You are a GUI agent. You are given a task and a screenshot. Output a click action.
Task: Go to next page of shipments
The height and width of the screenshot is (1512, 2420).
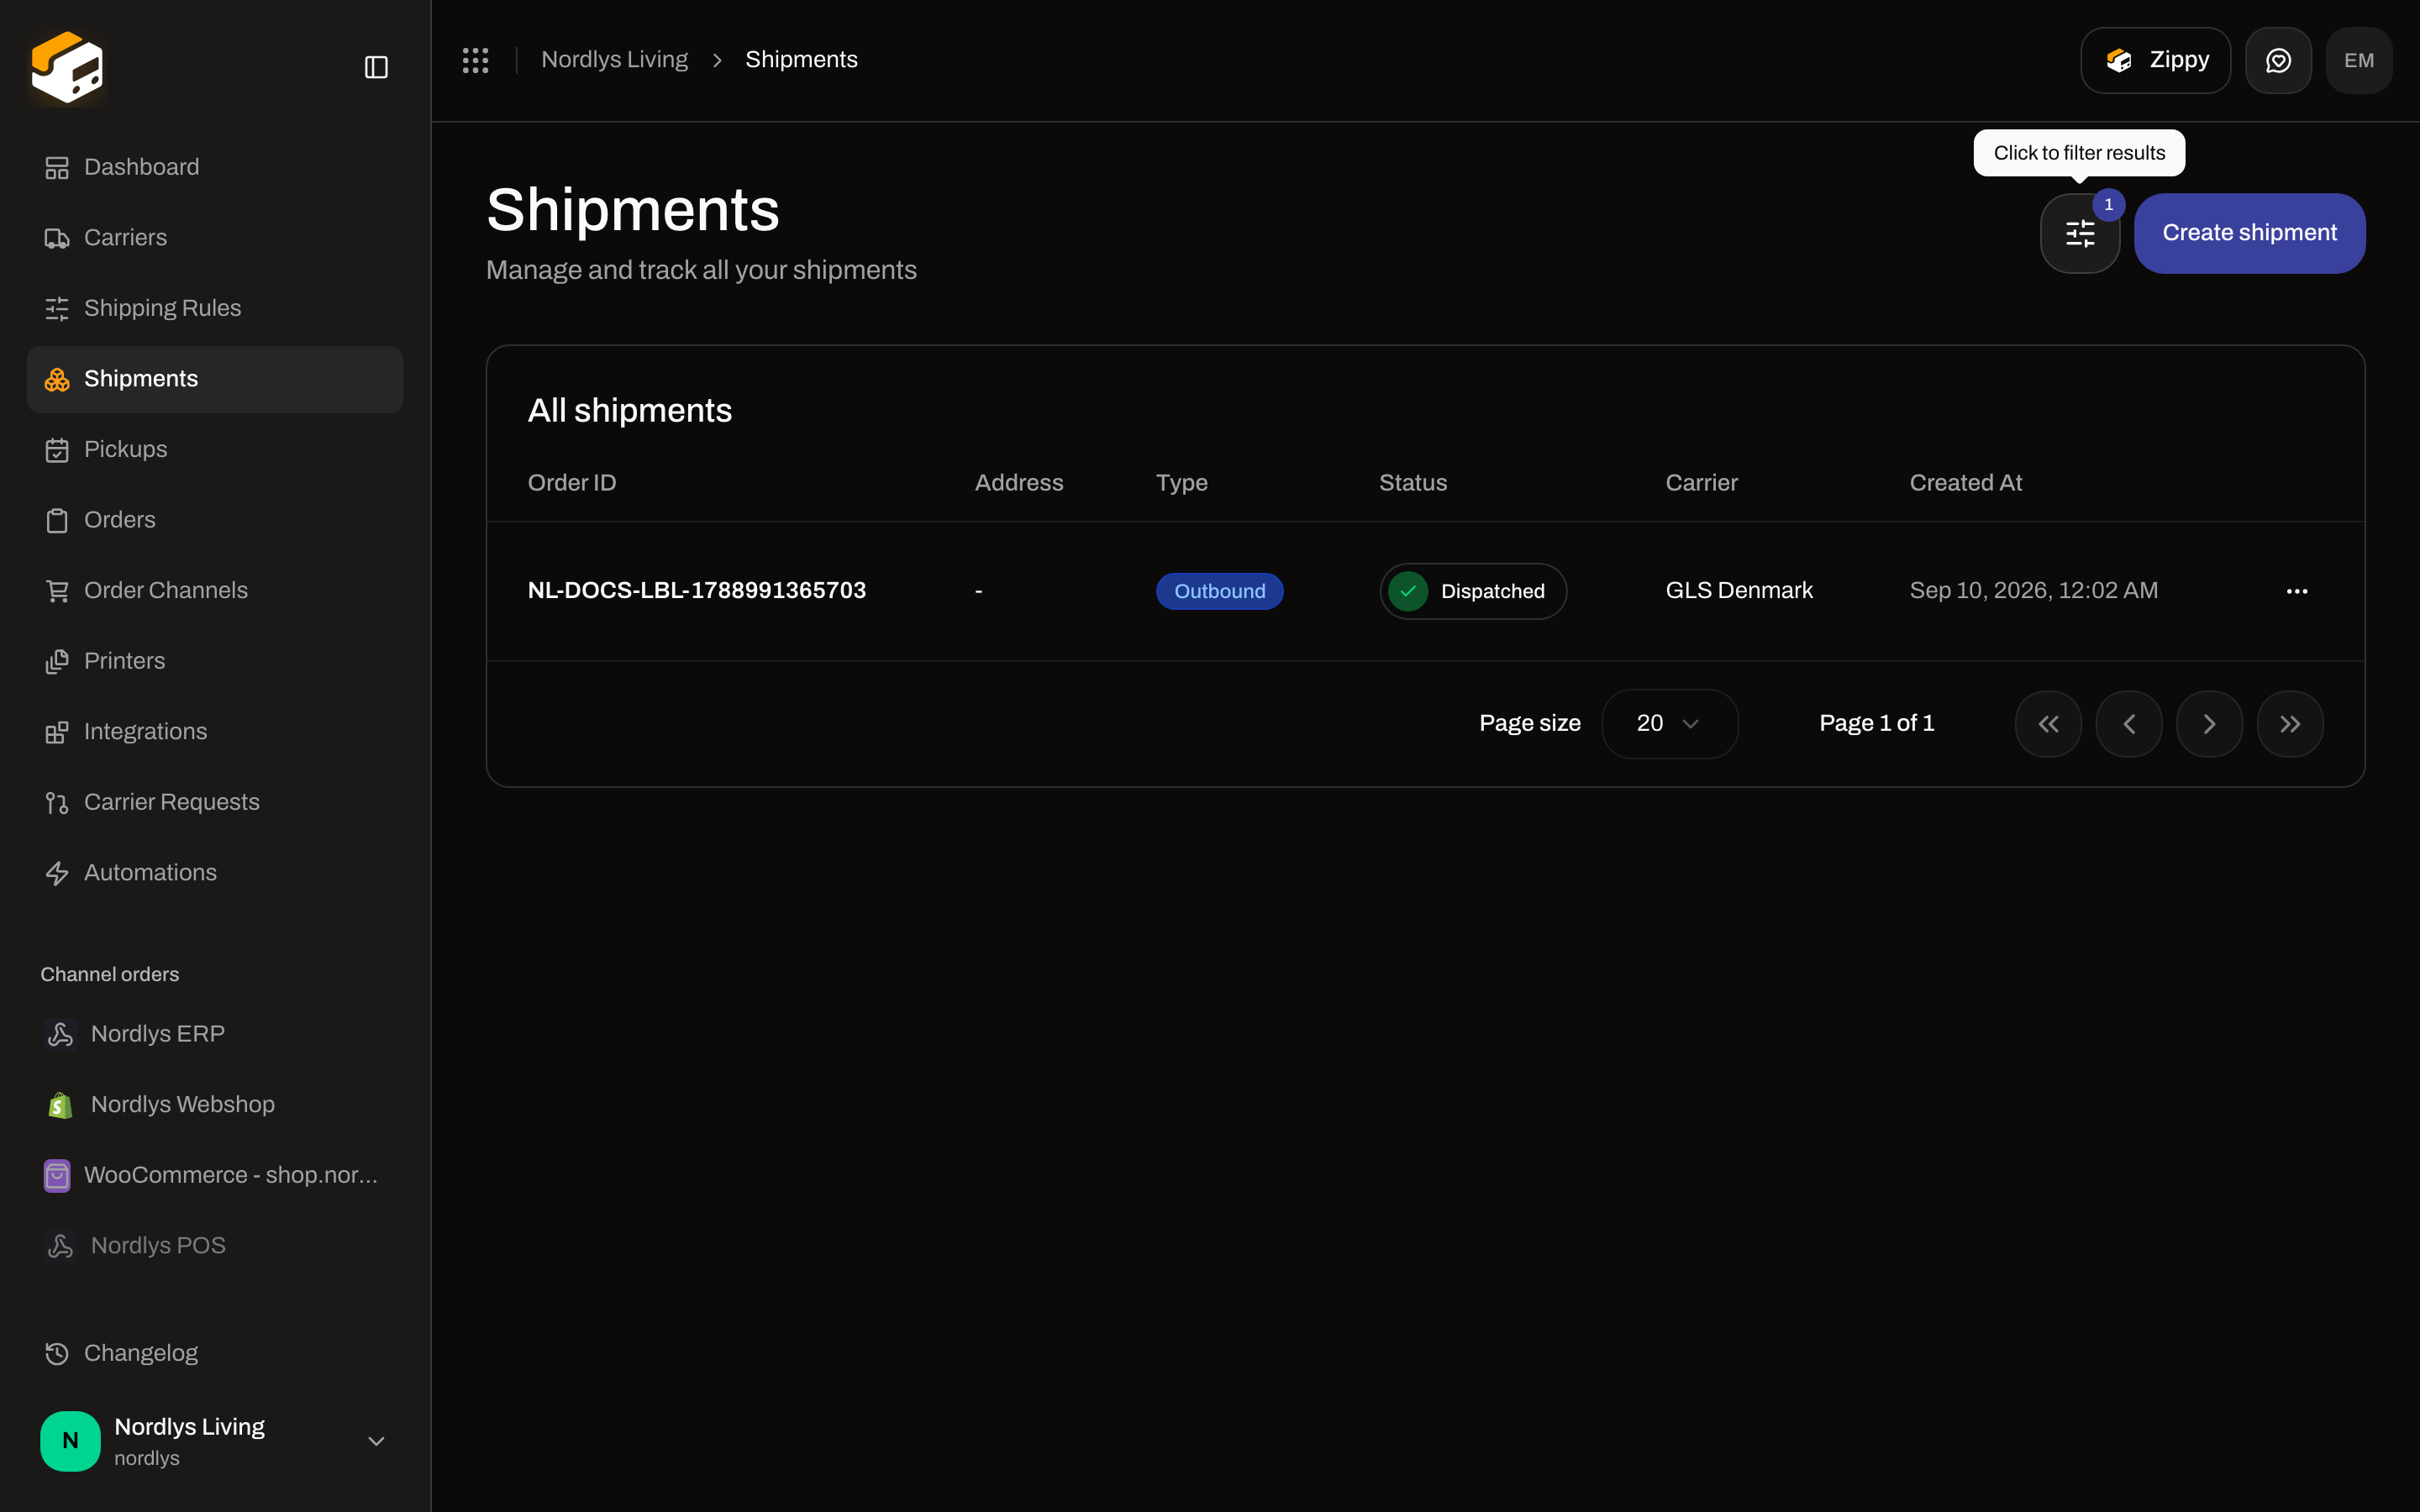click(x=2209, y=724)
